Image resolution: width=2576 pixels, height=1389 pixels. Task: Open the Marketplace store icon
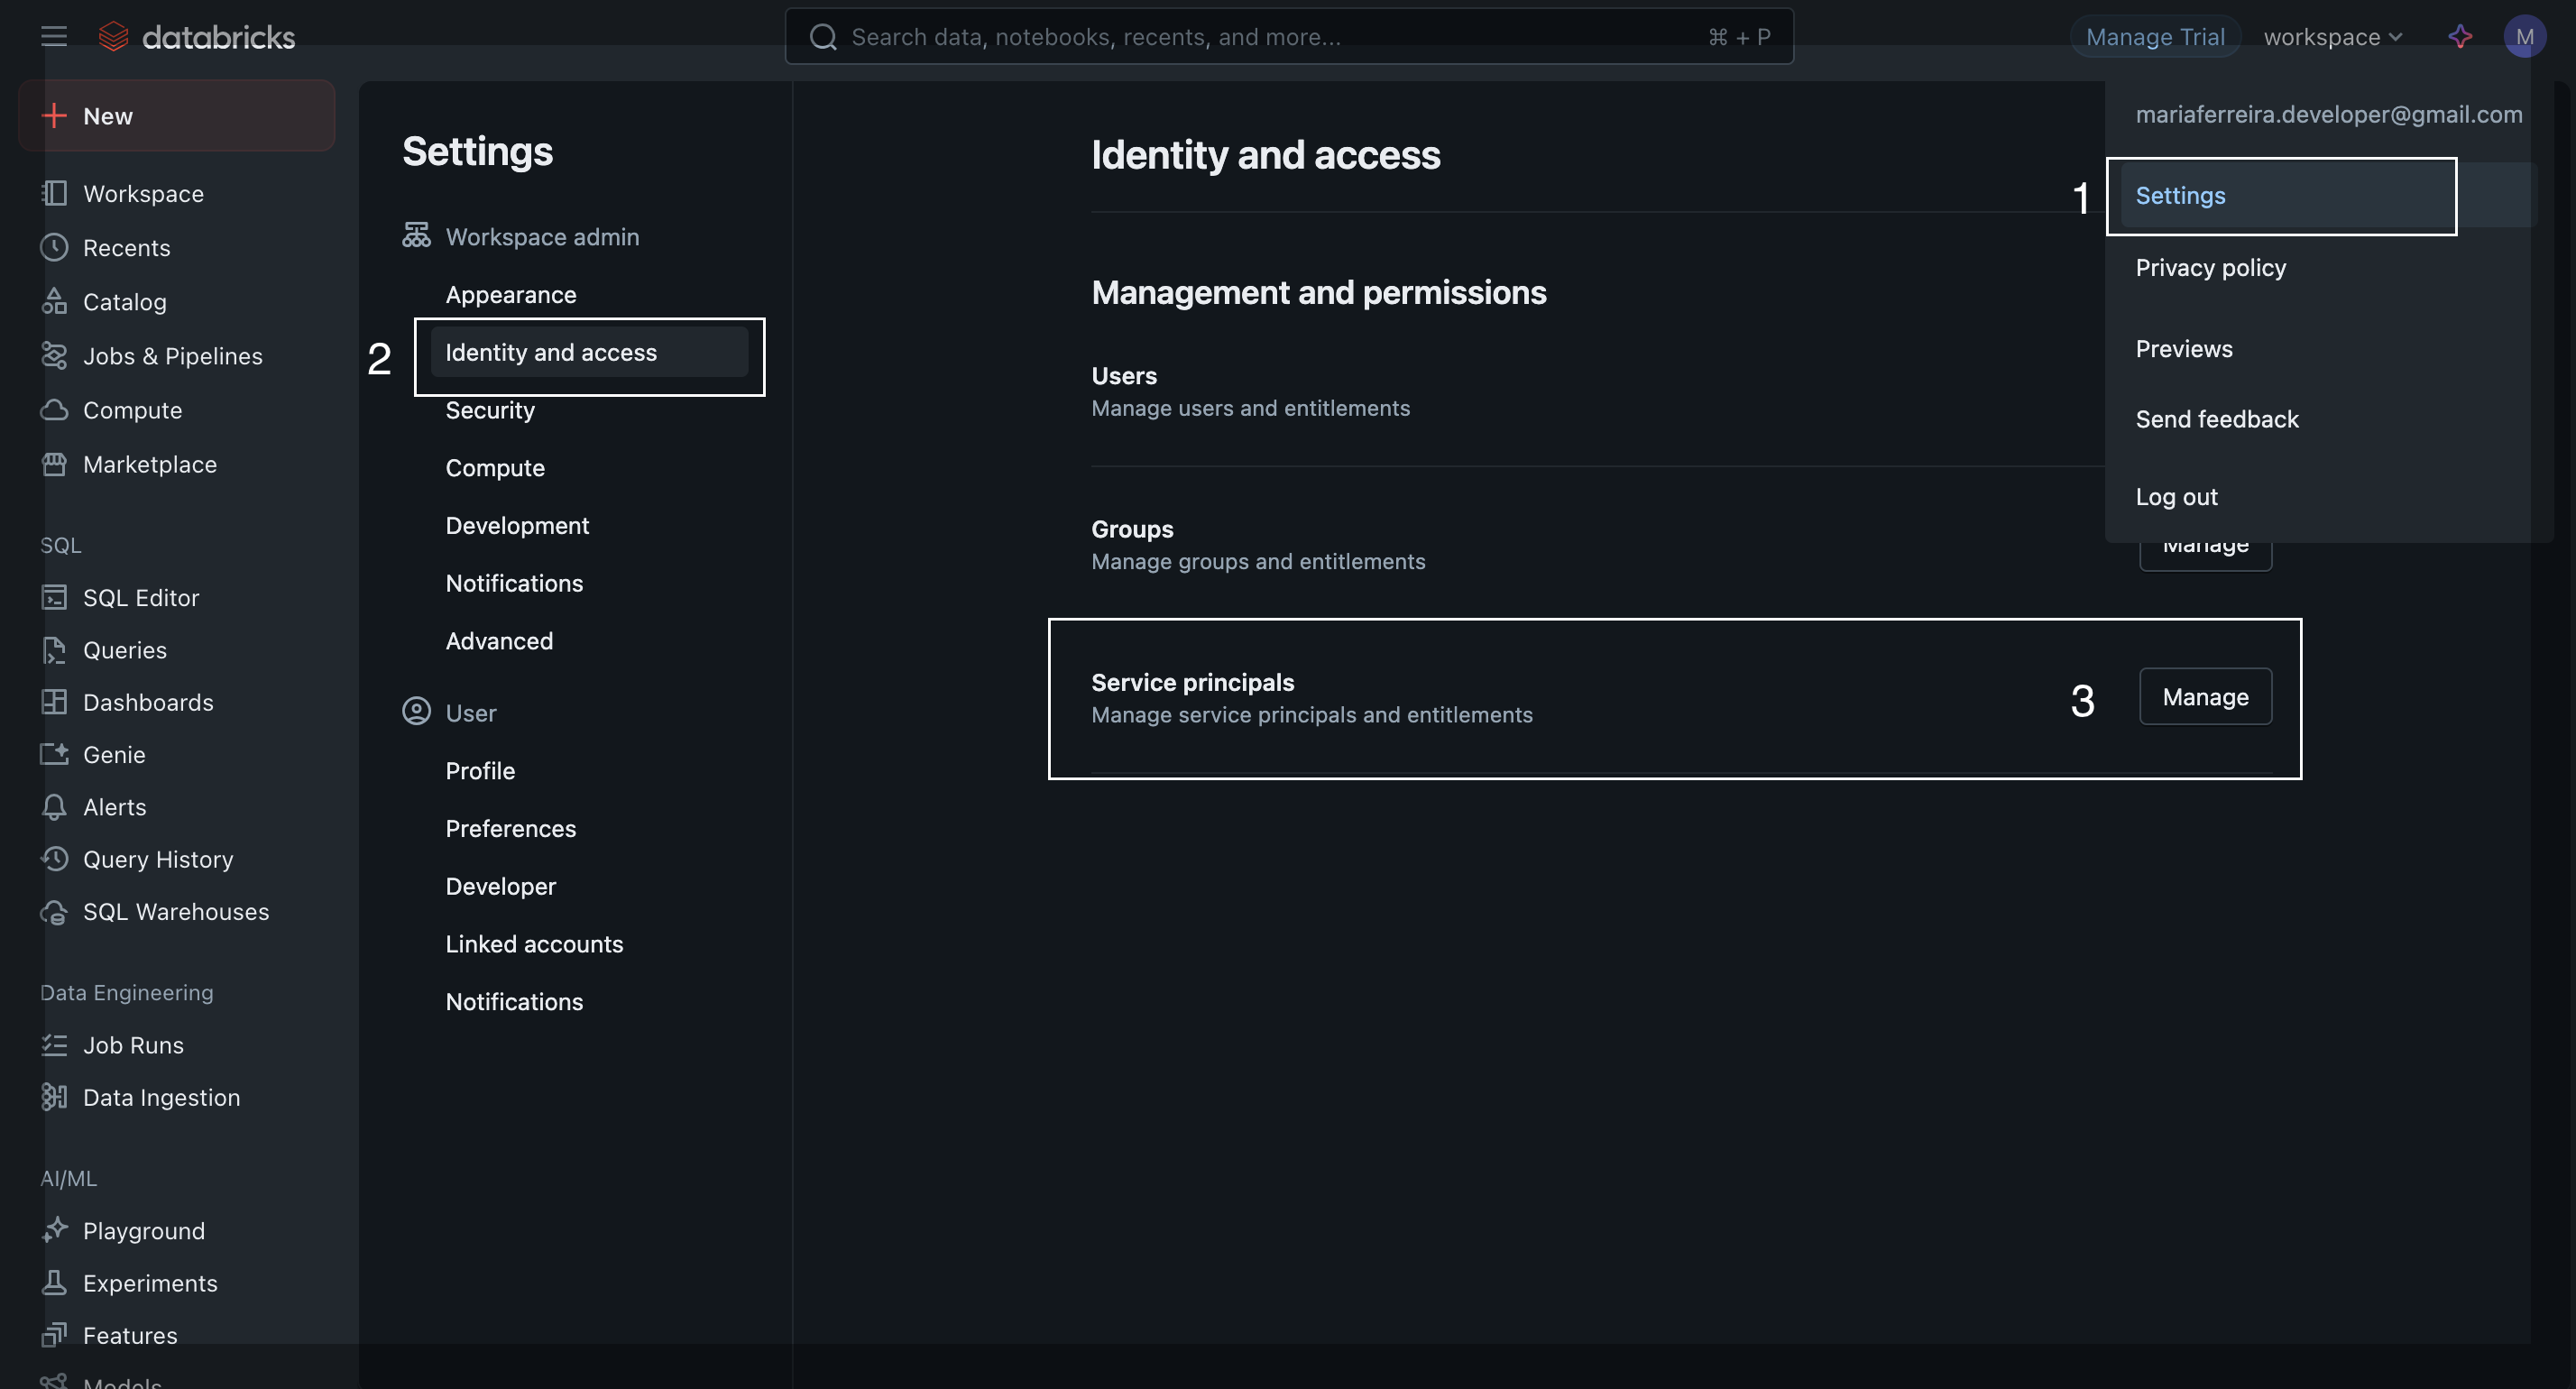point(54,464)
